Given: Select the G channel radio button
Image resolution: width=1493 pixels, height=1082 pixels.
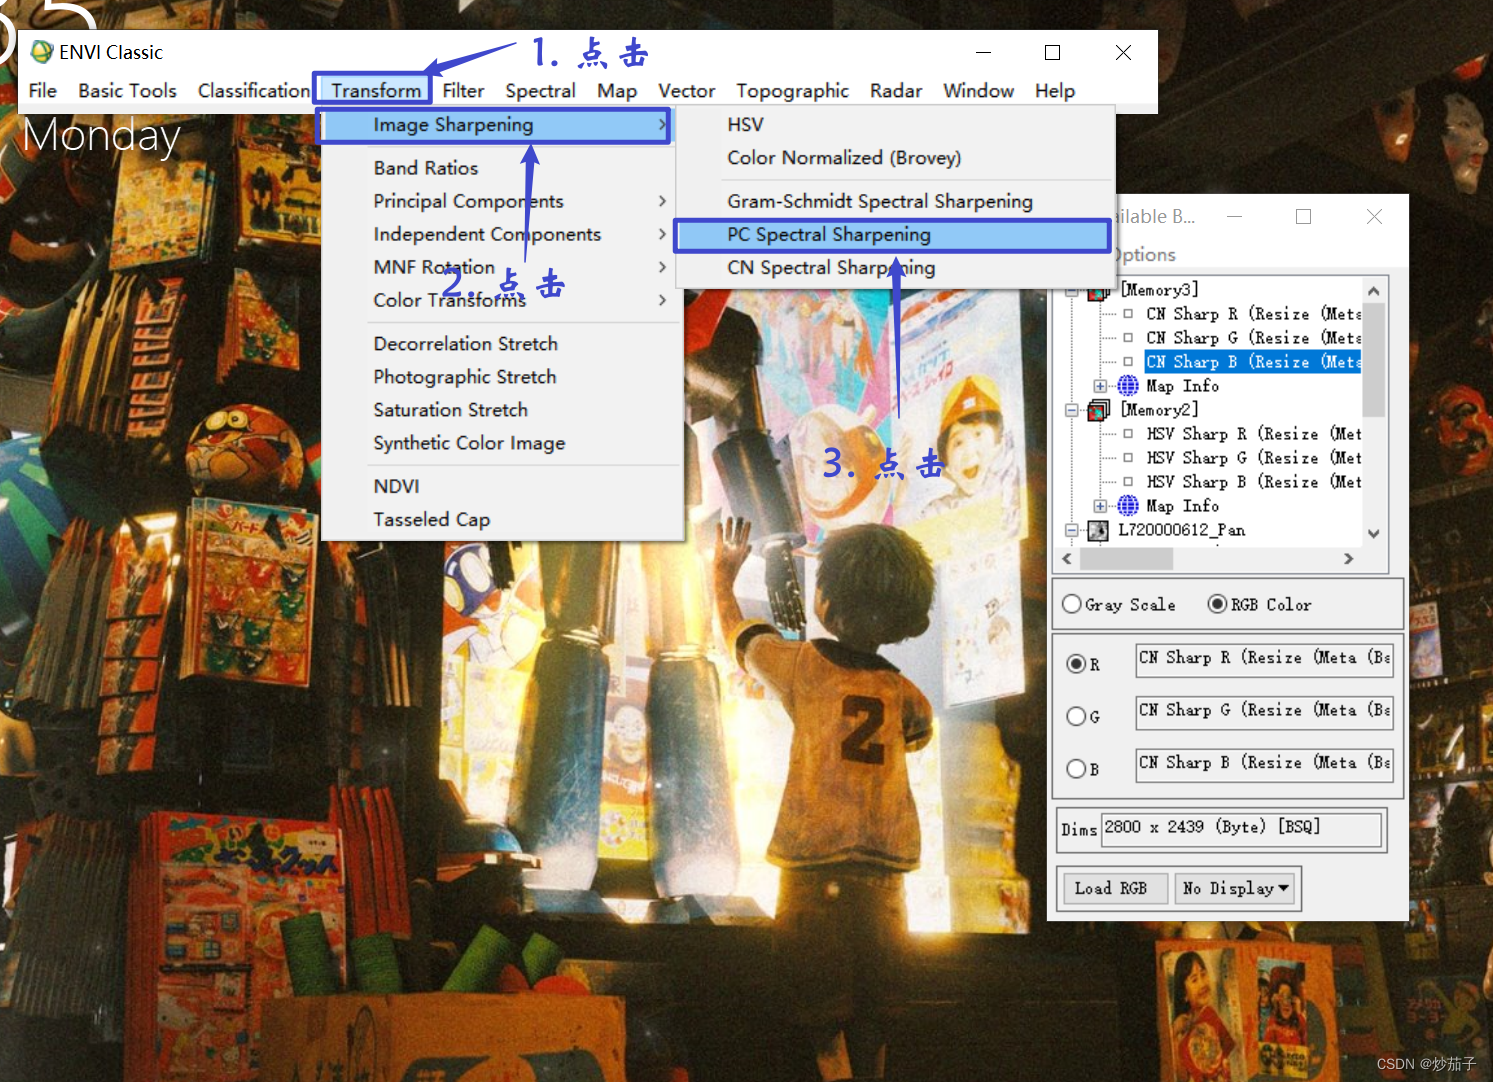Looking at the screenshot, I should [1076, 716].
